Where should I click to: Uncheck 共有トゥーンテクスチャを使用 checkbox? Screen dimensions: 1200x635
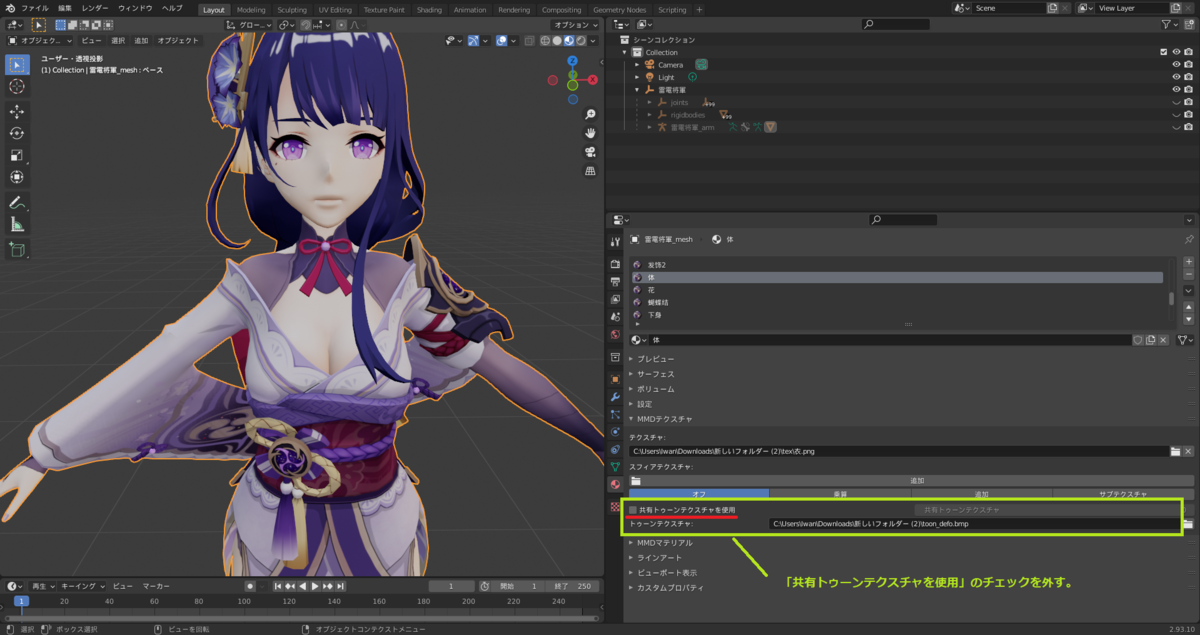[x=632, y=510]
